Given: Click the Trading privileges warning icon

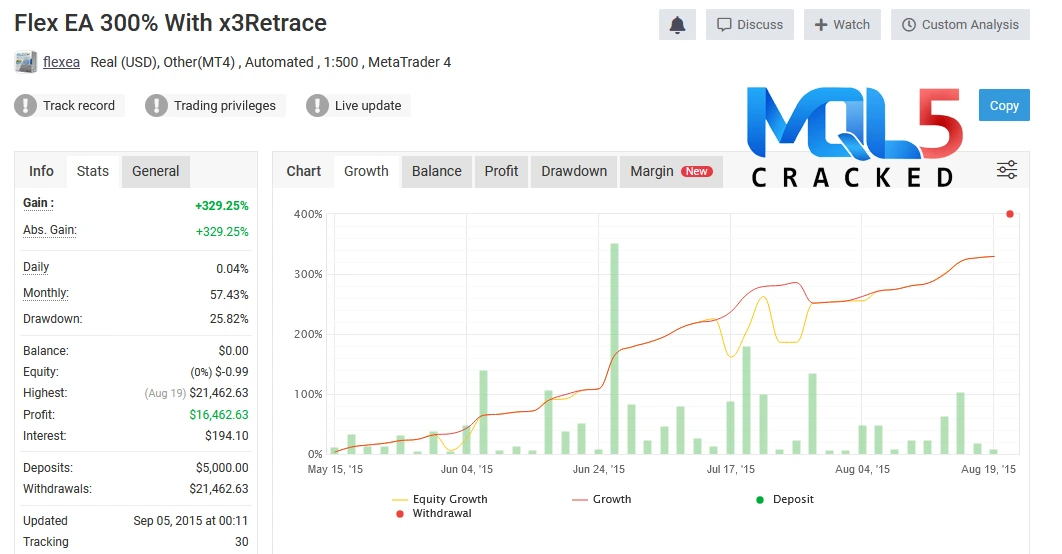Looking at the screenshot, I should tap(156, 106).
